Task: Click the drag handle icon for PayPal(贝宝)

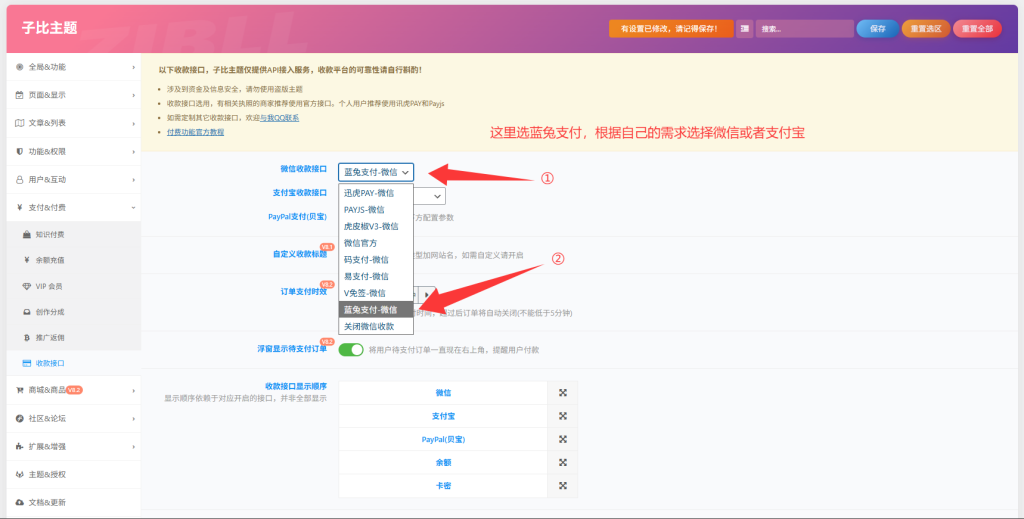Action: (563, 439)
